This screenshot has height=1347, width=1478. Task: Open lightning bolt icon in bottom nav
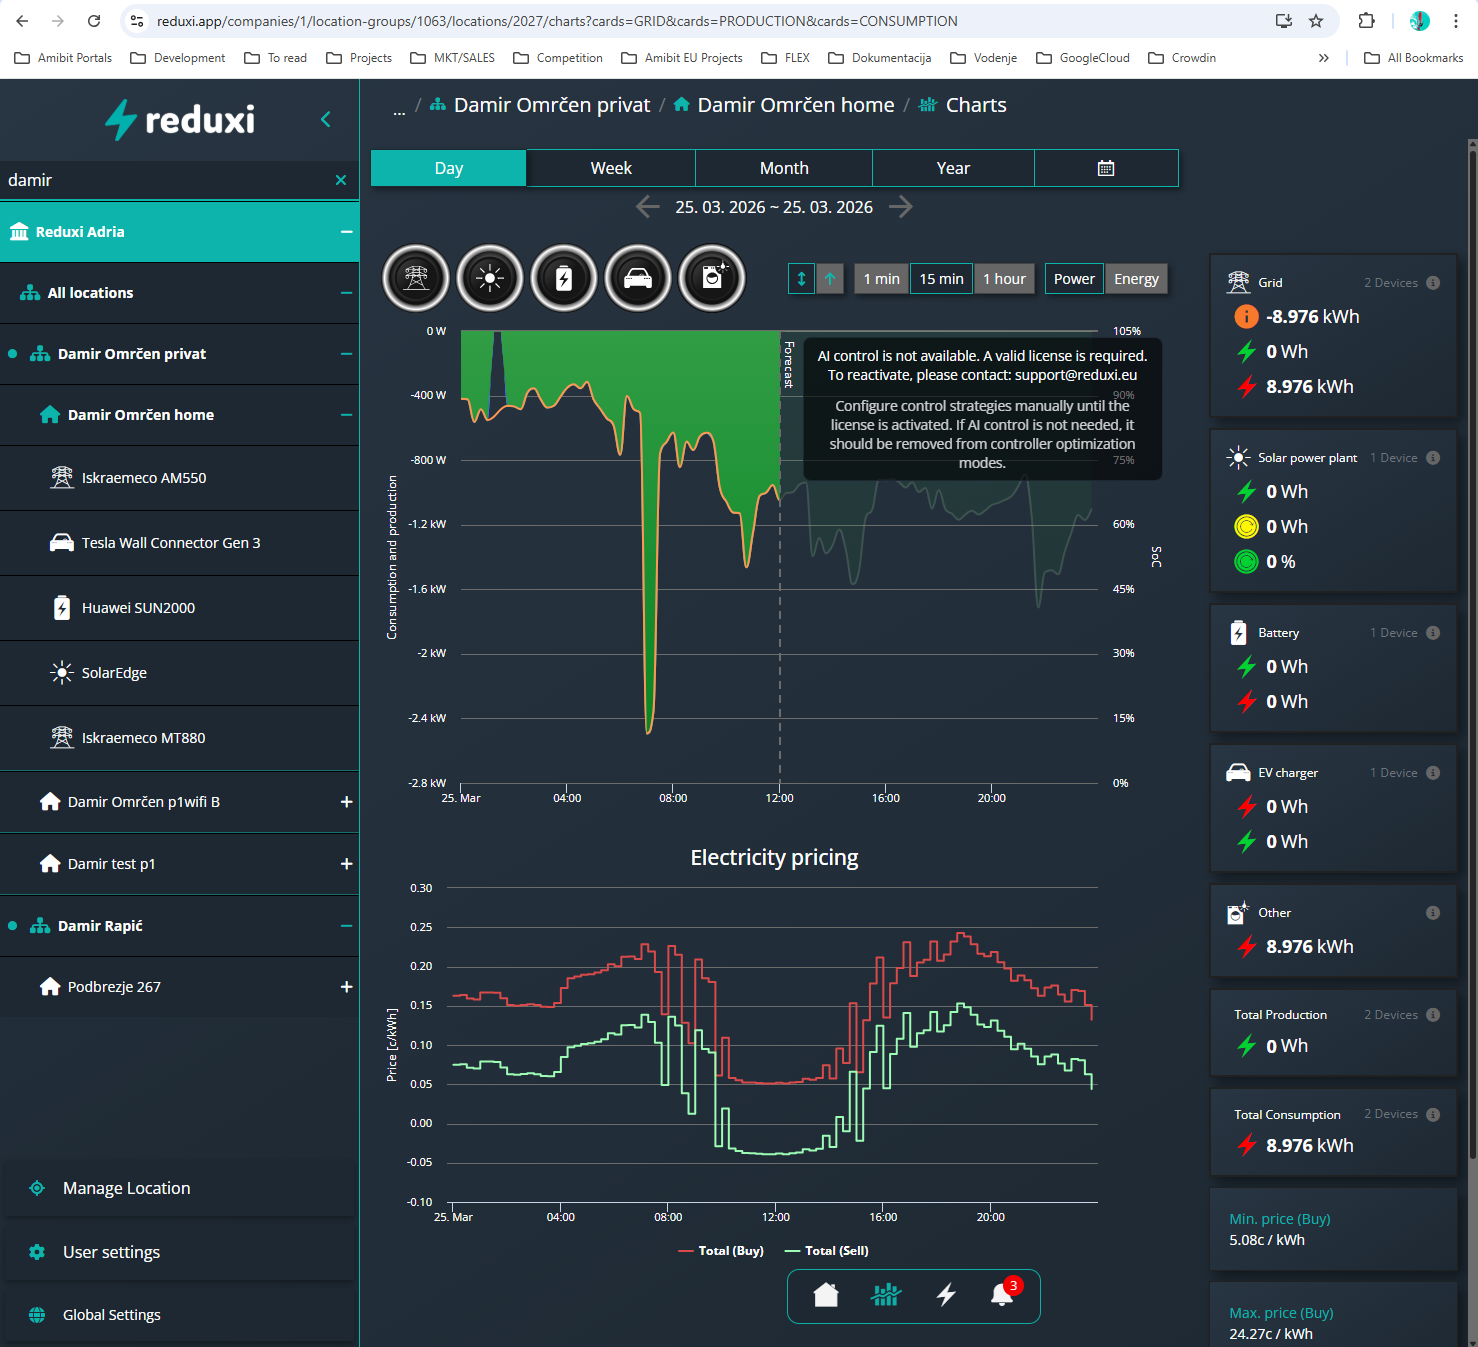coord(946,1296)
